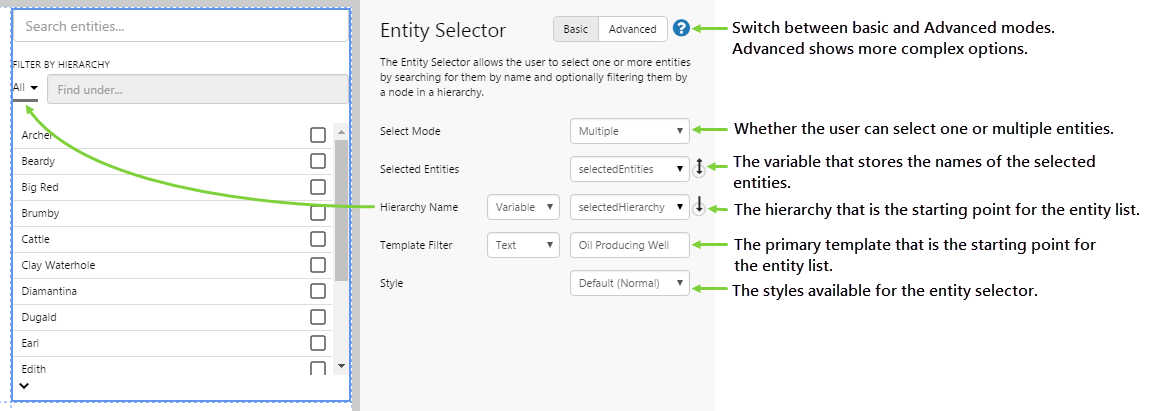Screen dimensions: 1150x411
Task: Switch to Basic mode tab
Action: click(576, 29)
